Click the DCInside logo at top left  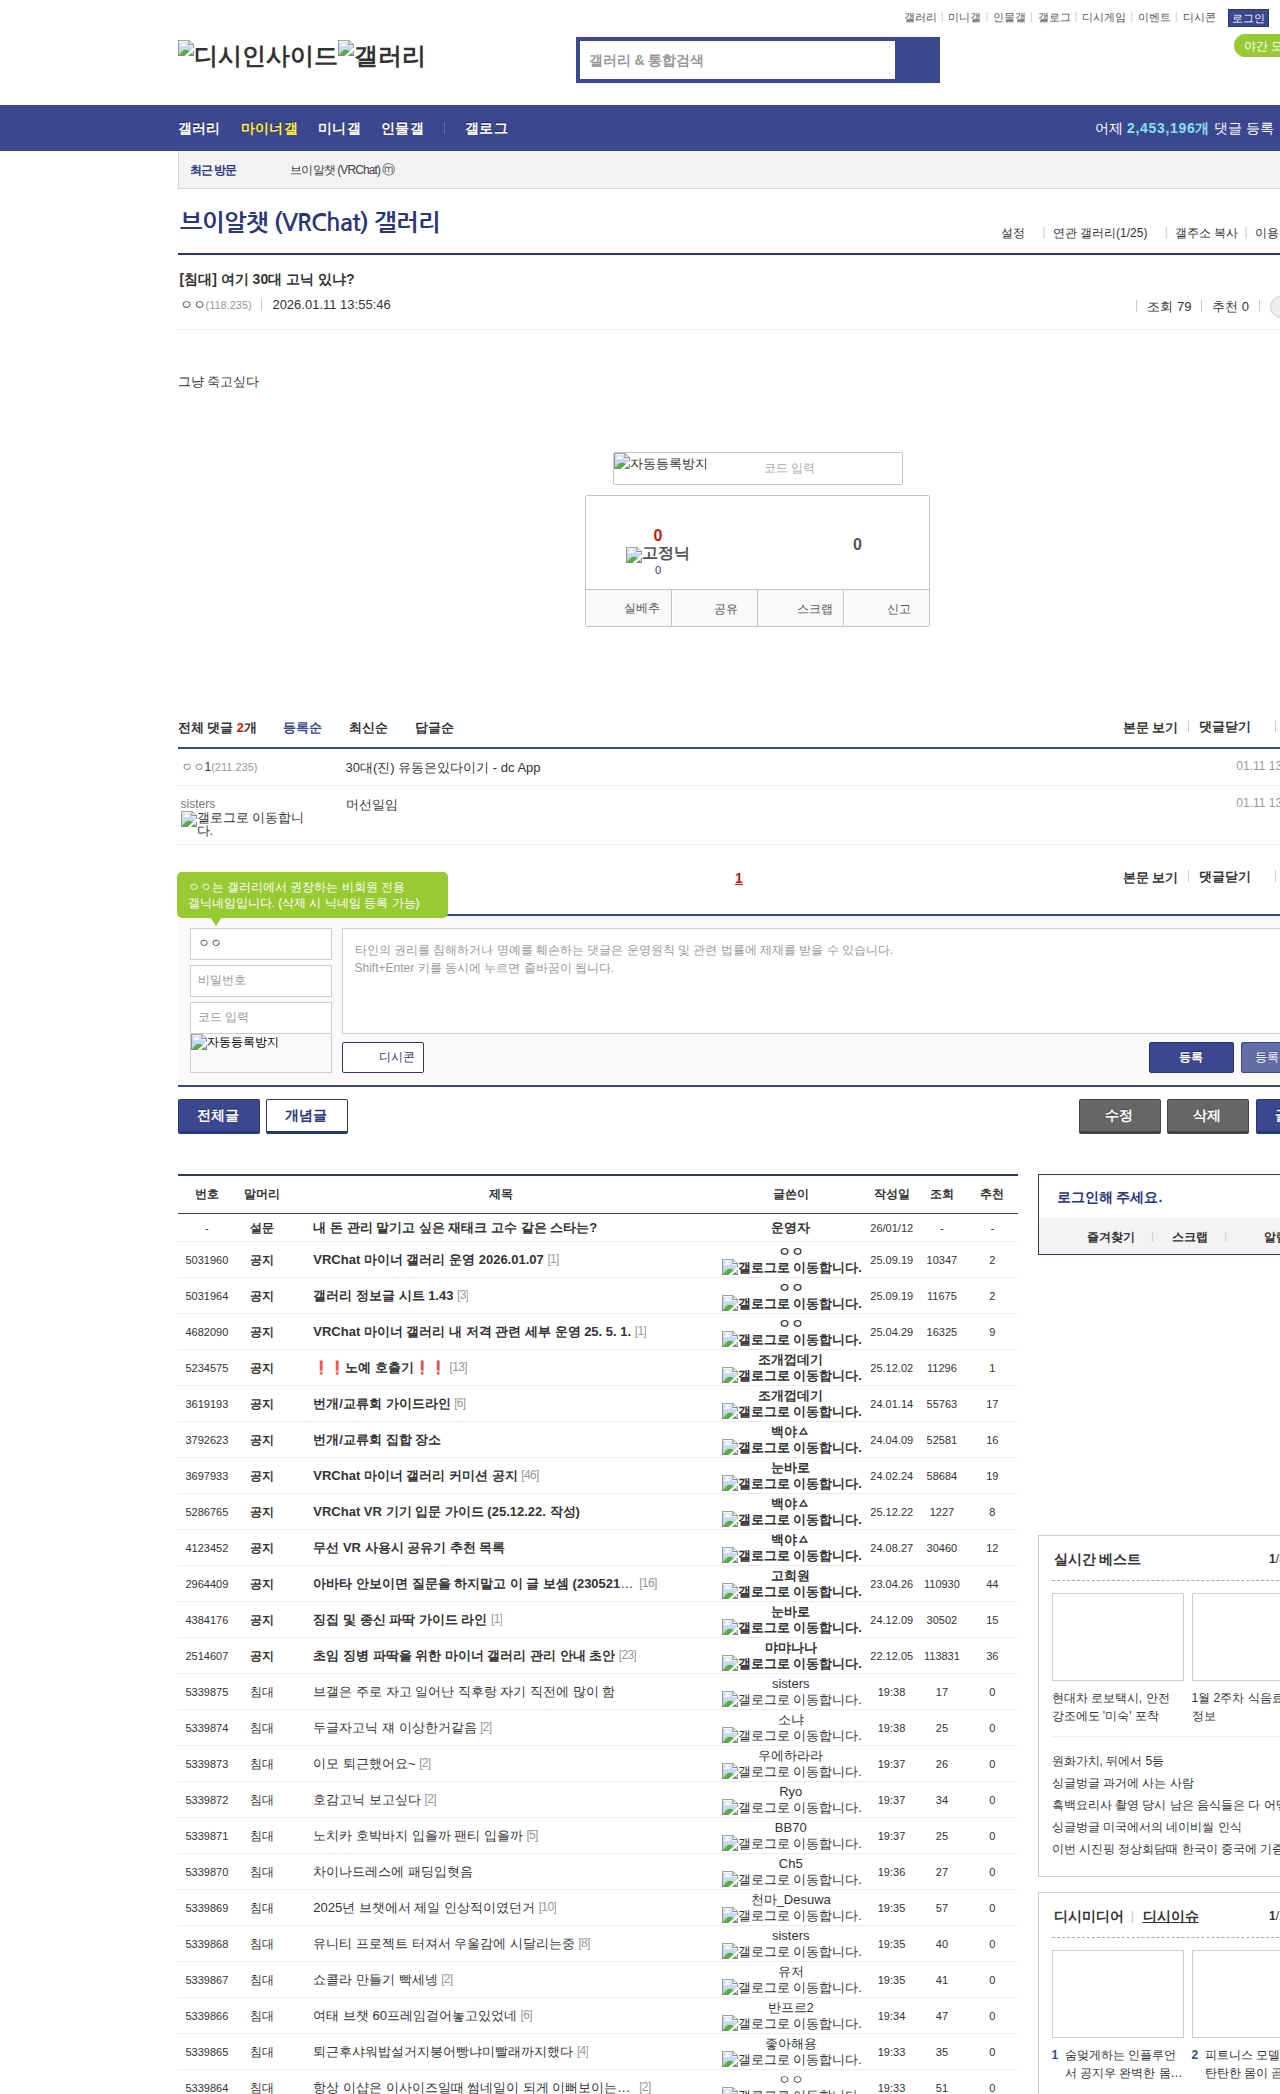pos(257,56)
